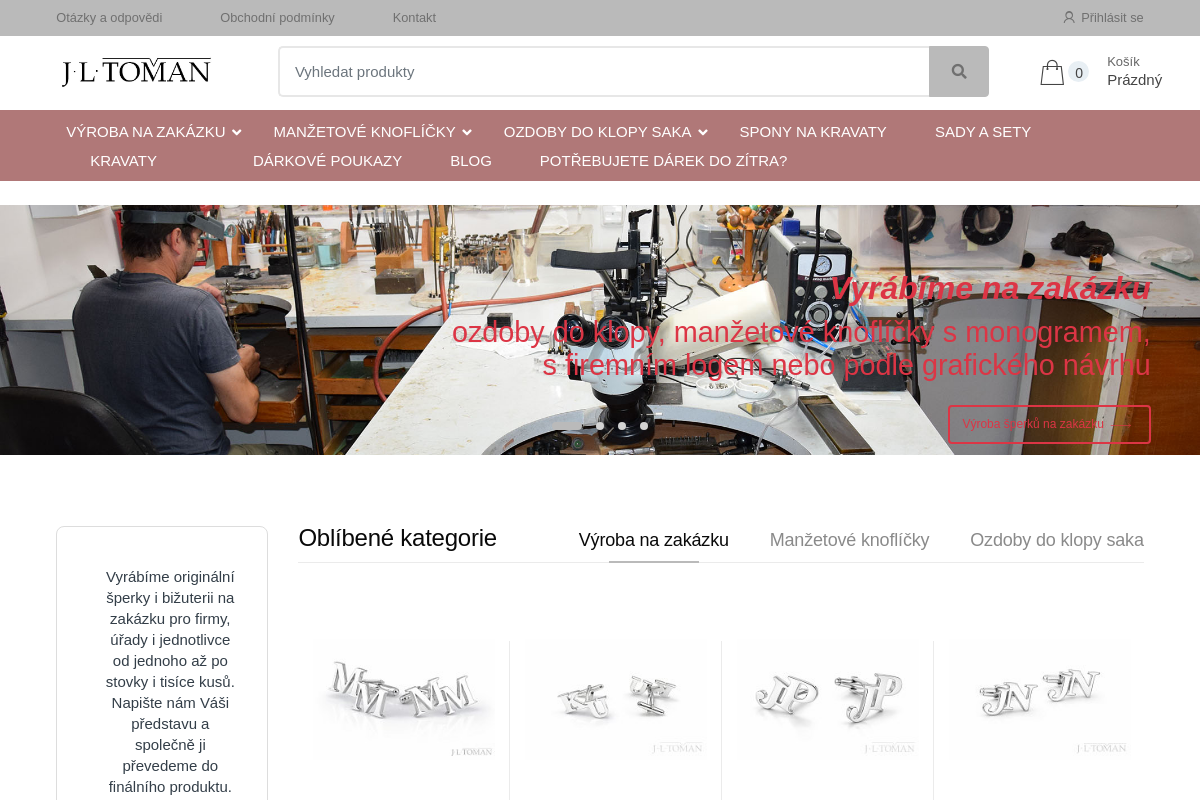Open the shopping cart icon

pyautogui.click(x=1052, y=72)
